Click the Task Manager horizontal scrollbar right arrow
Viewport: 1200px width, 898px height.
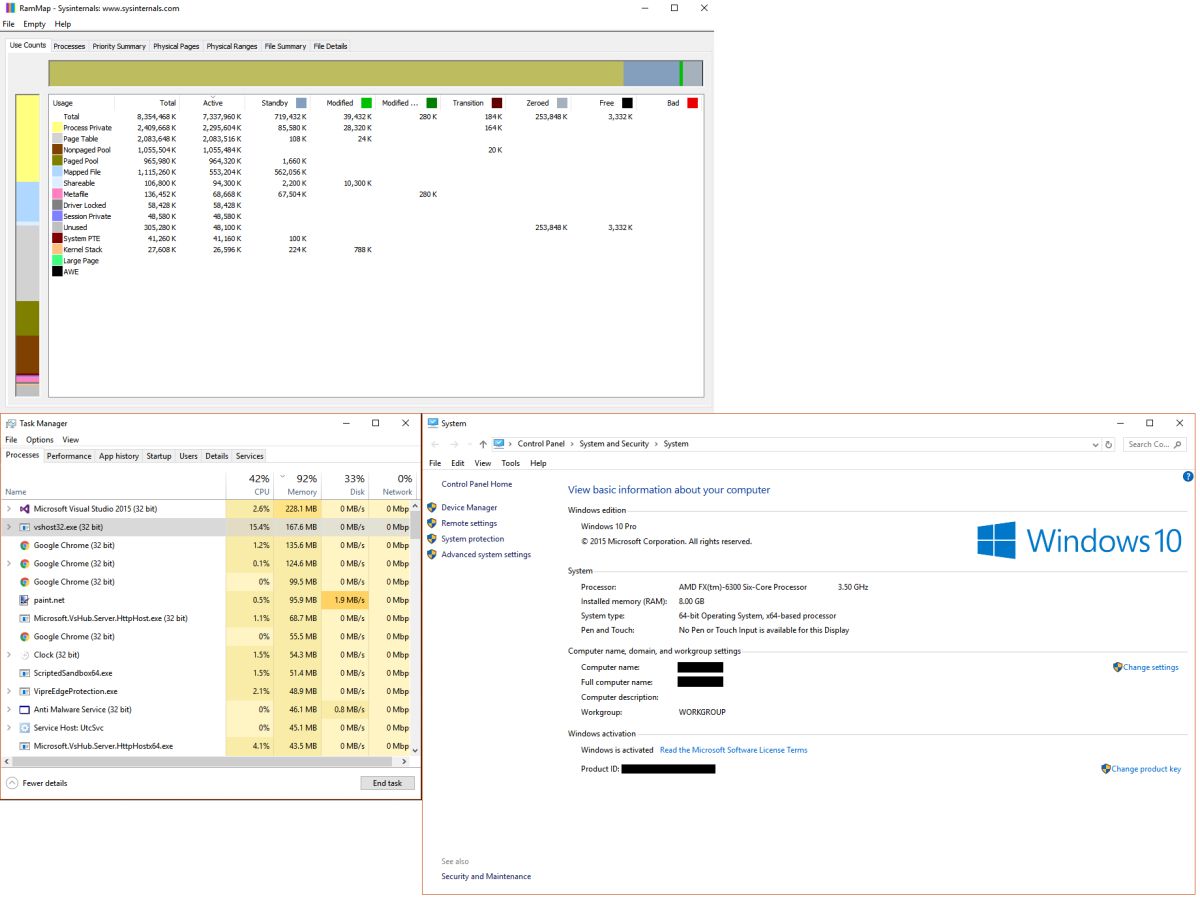406,761
